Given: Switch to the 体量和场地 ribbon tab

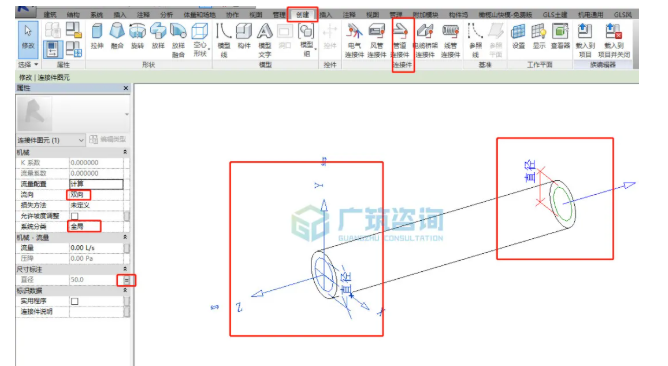Looking at the screenshot, I should pos(199,14).
